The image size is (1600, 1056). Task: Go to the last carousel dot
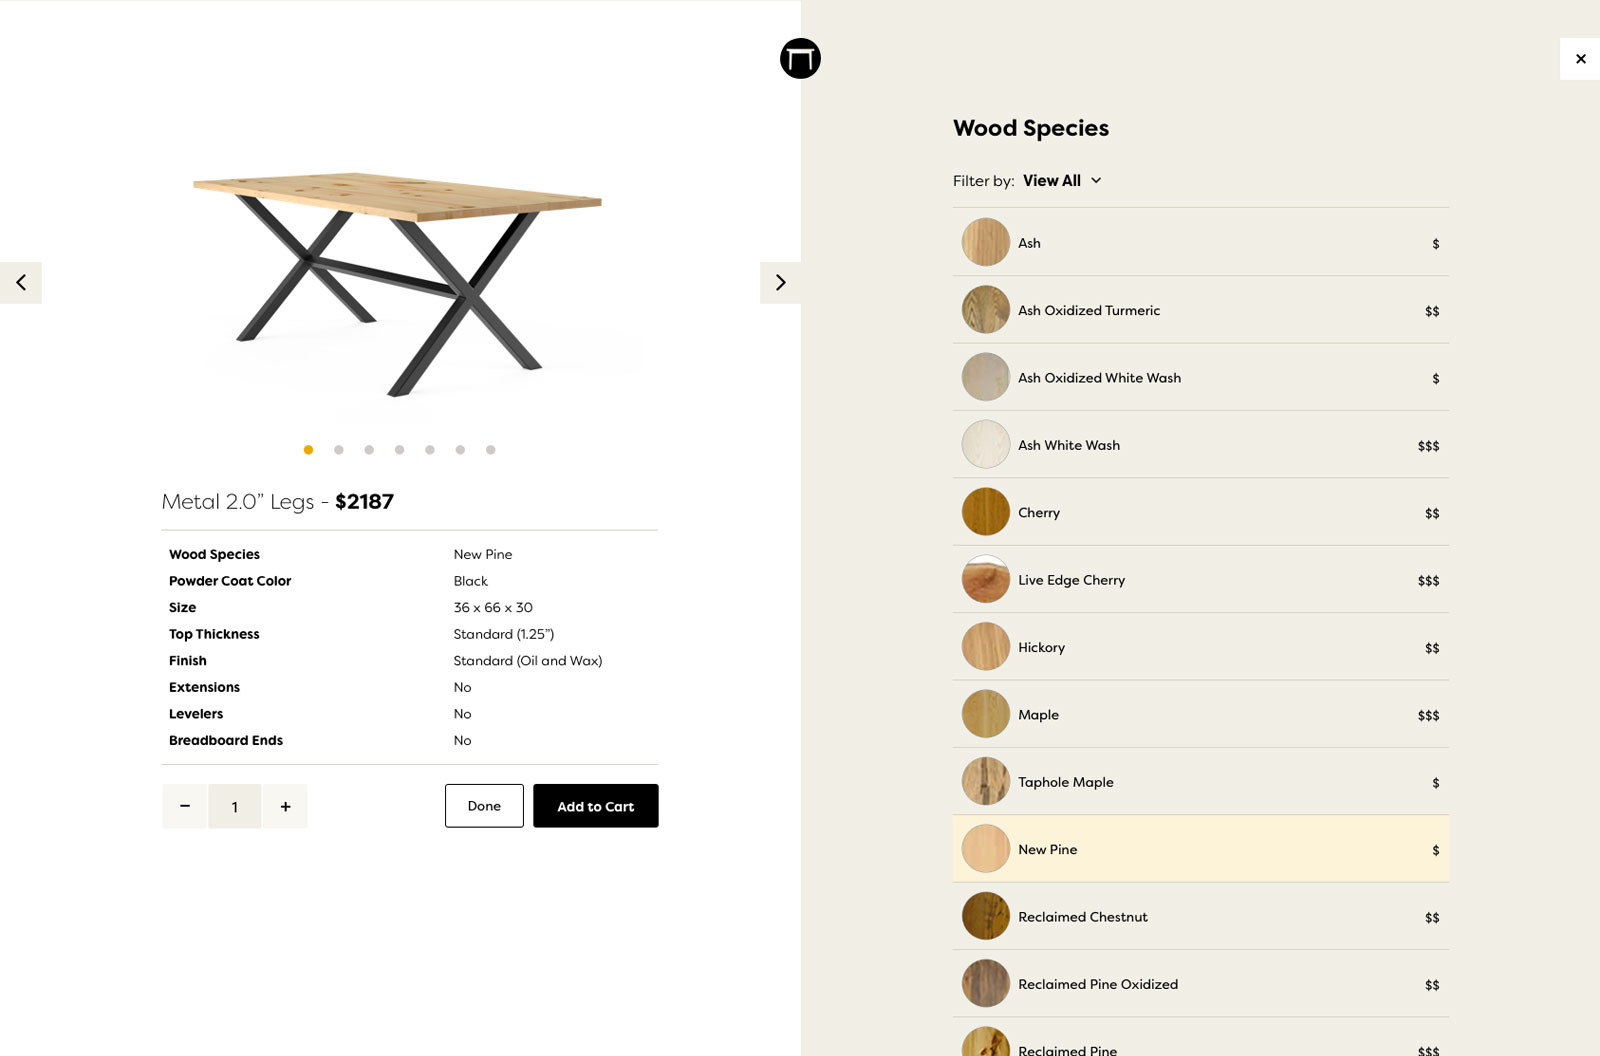click(490, 450)
